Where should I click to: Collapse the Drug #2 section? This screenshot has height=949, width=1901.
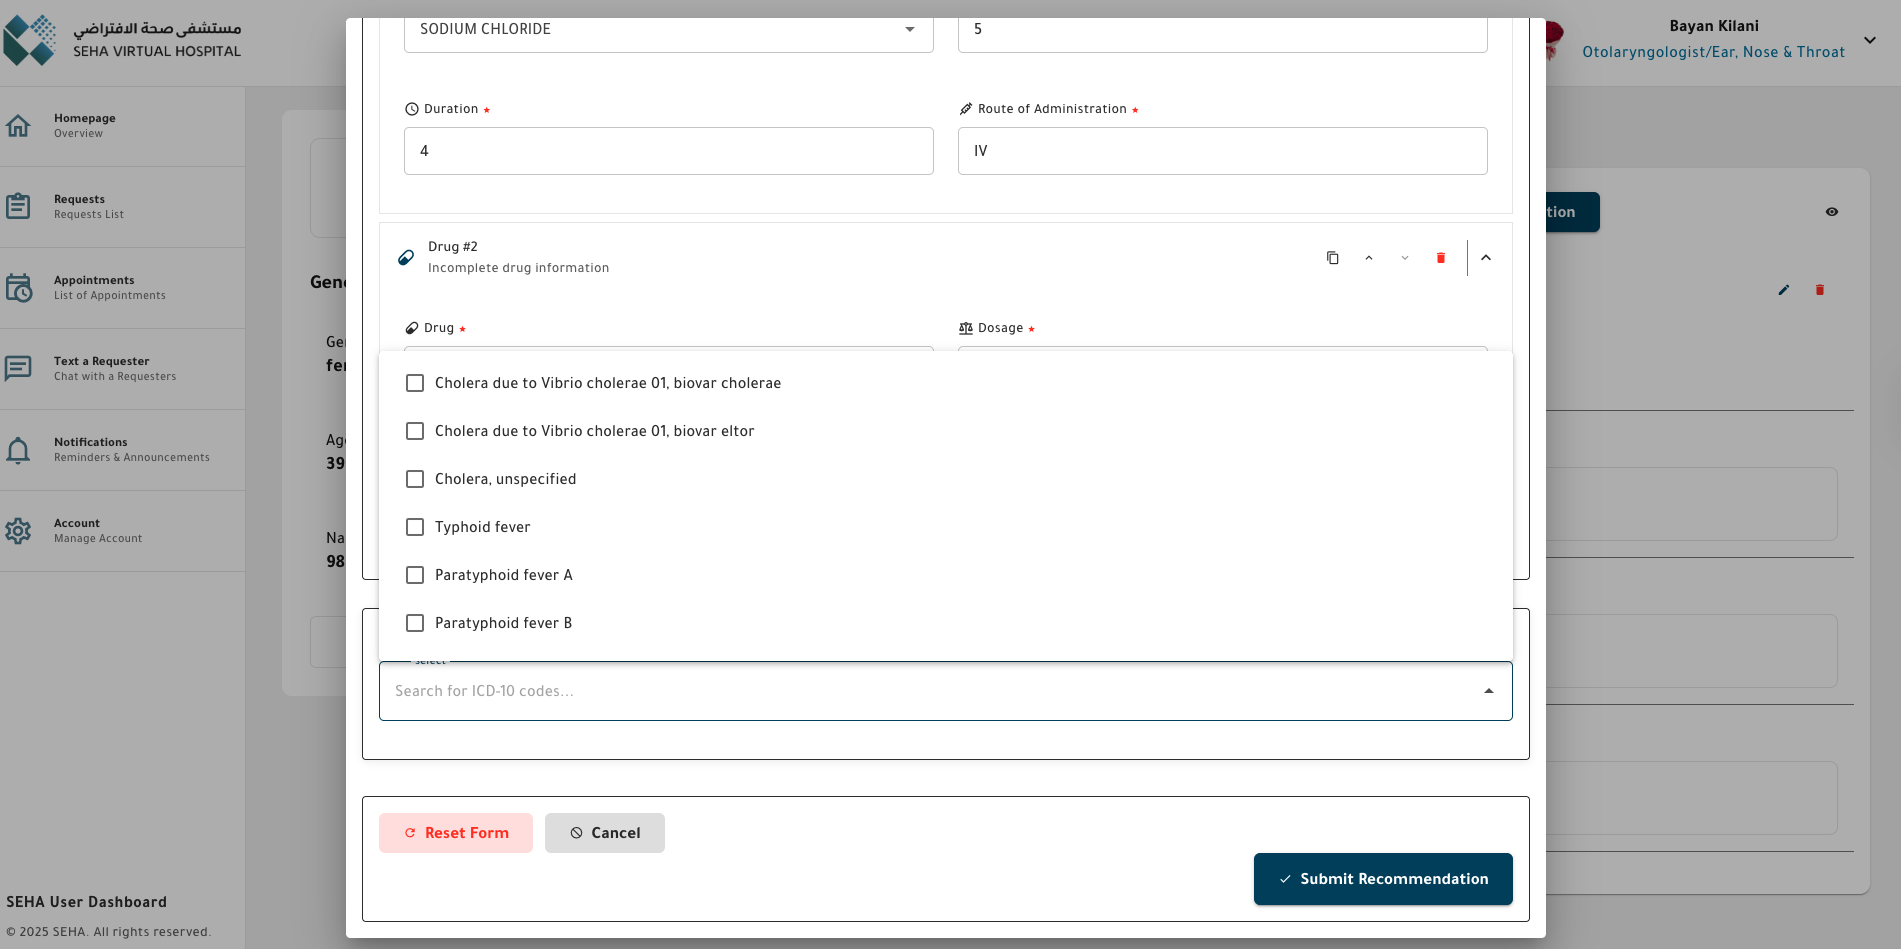1485,257
